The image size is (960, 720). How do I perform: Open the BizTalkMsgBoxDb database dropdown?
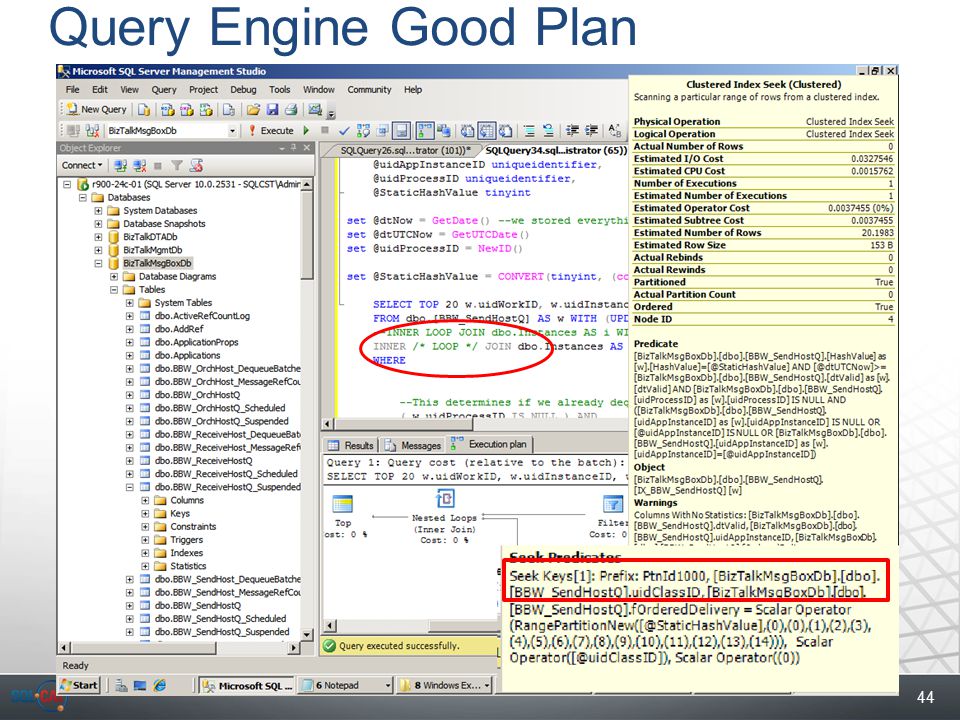232,131
